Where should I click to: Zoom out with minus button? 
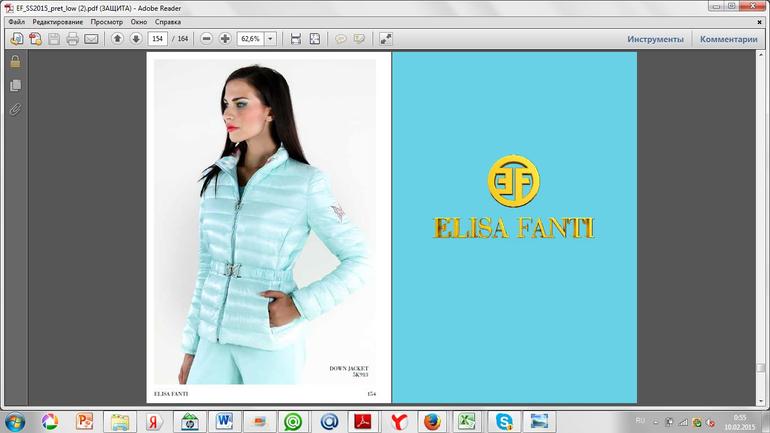(207, 38)
